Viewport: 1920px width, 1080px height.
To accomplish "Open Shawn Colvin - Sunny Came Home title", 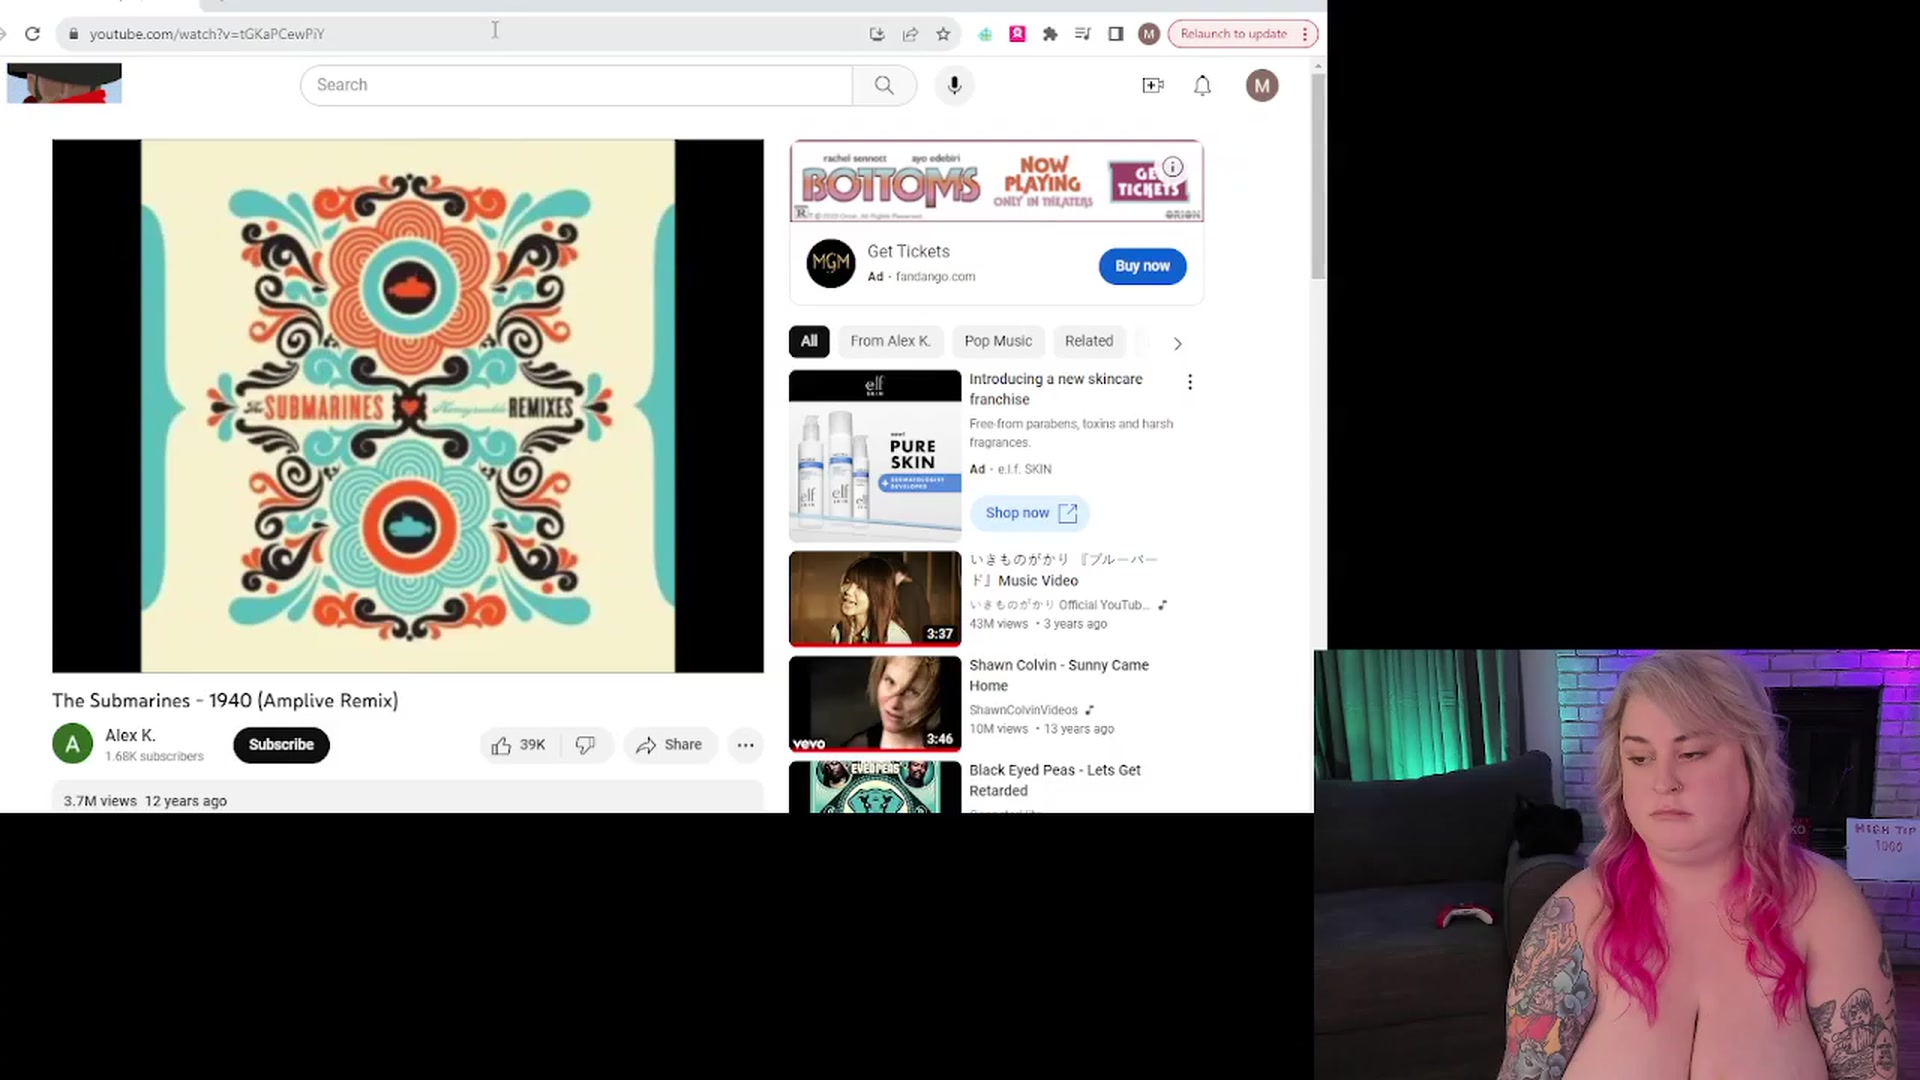I will click(1059, 675).
